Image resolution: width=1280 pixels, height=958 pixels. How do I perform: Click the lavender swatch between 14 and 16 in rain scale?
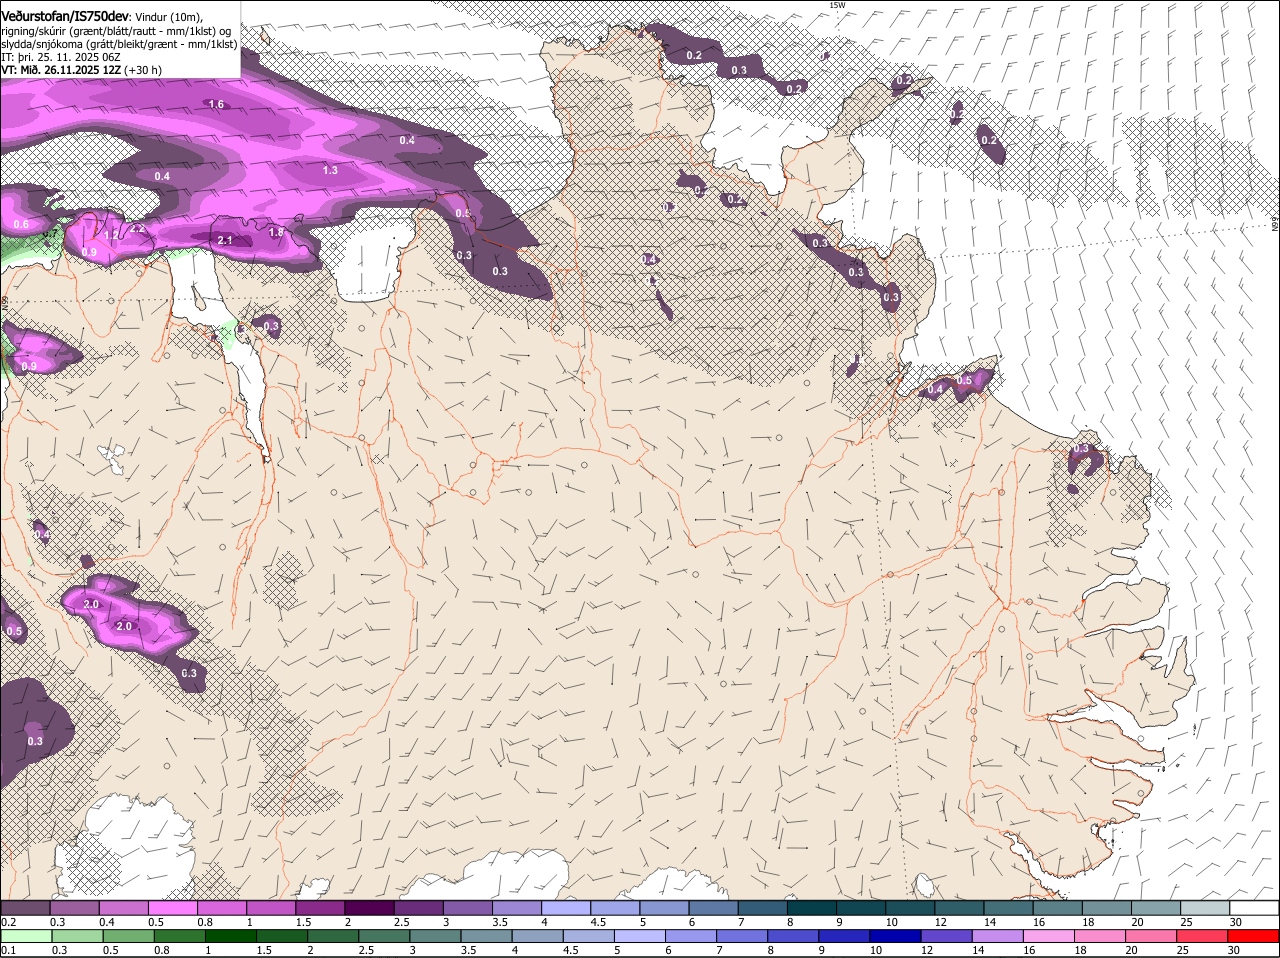(998, 936)
